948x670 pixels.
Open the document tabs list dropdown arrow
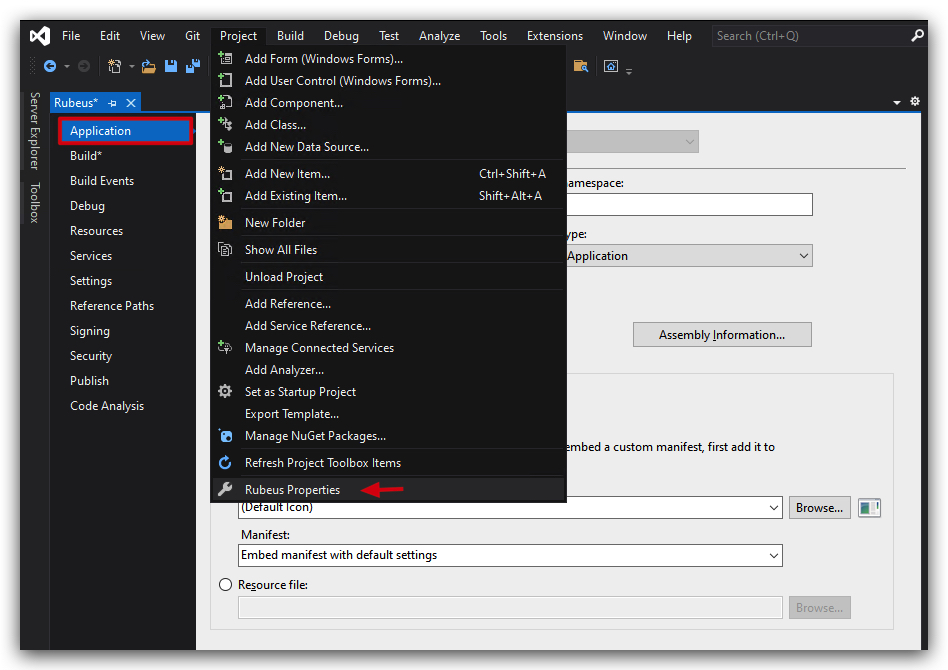(x=897, y=103)
